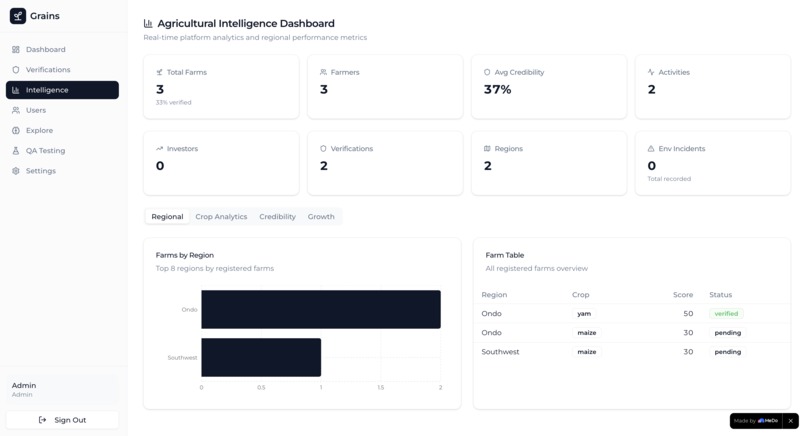
Task: Go to Users page in sidebar
Action: click(62, 110)
